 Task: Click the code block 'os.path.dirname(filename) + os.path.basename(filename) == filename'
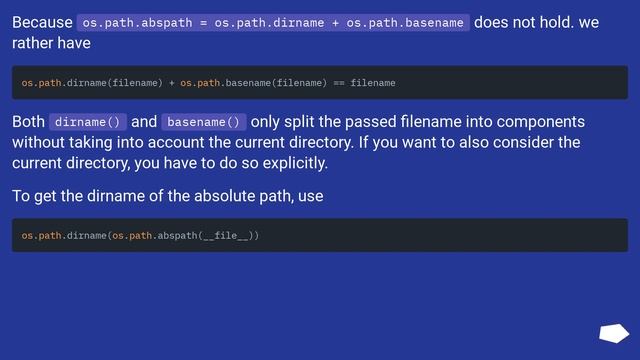[x=320, y=83]
